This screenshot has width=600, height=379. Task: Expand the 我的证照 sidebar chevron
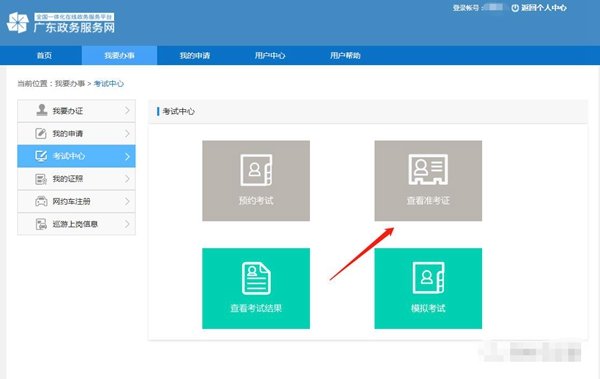(127, 179)
